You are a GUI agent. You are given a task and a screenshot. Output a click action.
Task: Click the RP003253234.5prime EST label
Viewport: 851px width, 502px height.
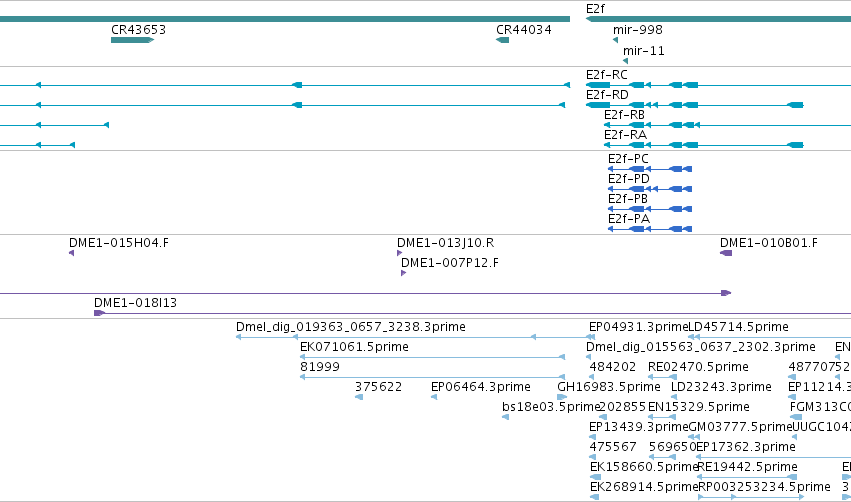point(764,487)
